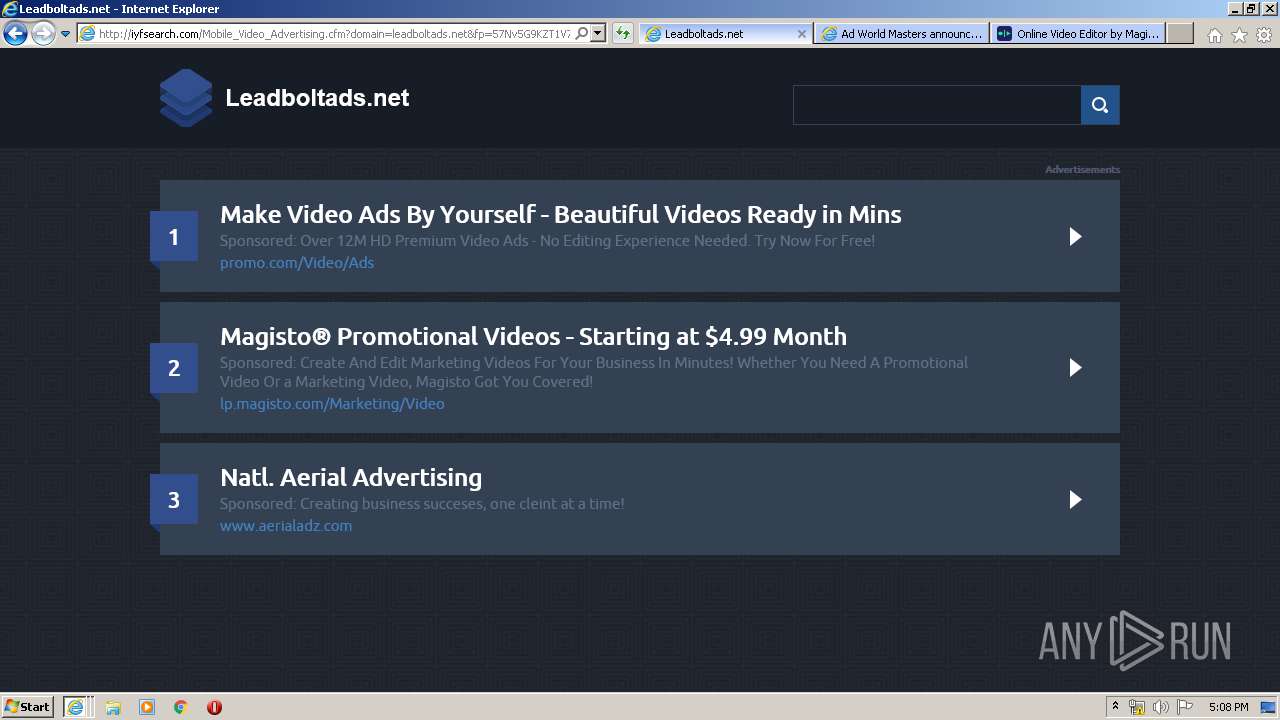Click the red Opera-style taskbar icon
The image size is (1280, 720).
(214, 707)
